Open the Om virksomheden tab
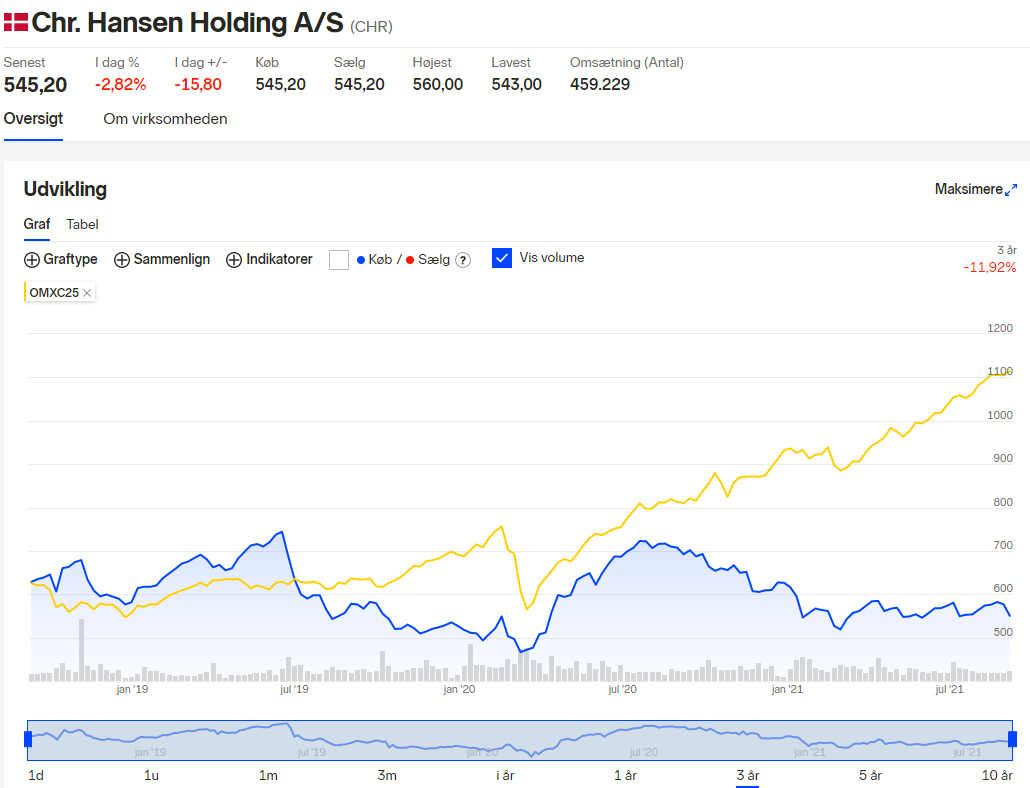Image resolution: width=1030 pixels, height=788 pixels. (x=166, y=119)
